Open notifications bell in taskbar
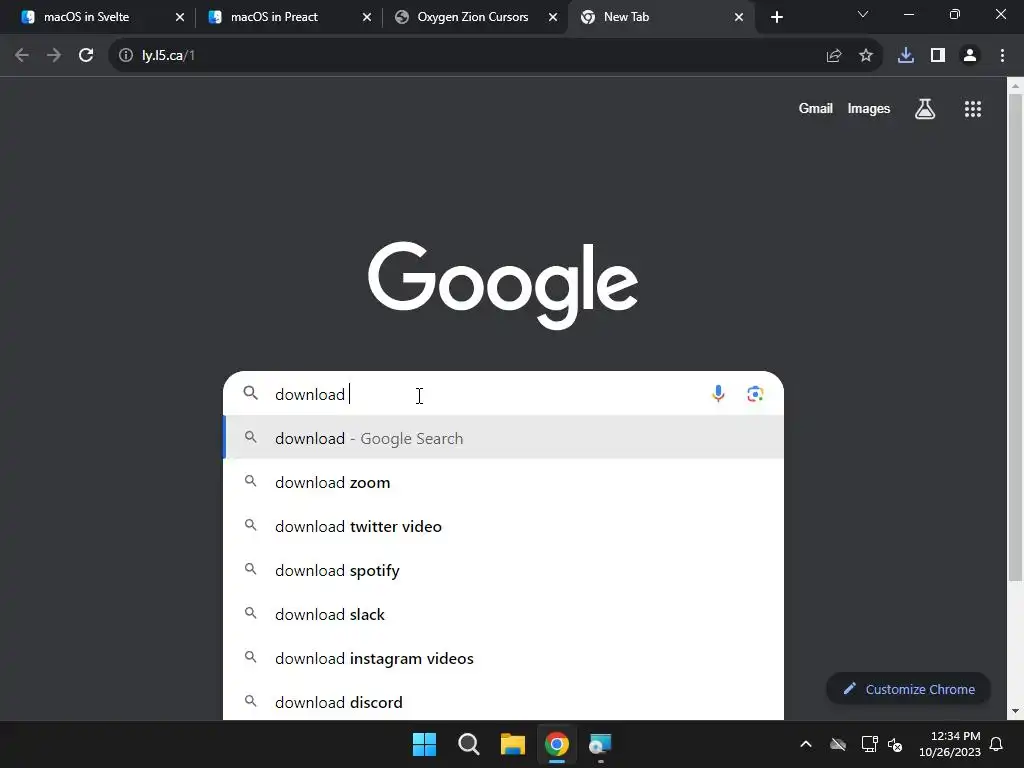This screenshot has width=1024, height=768. point(997,744)
